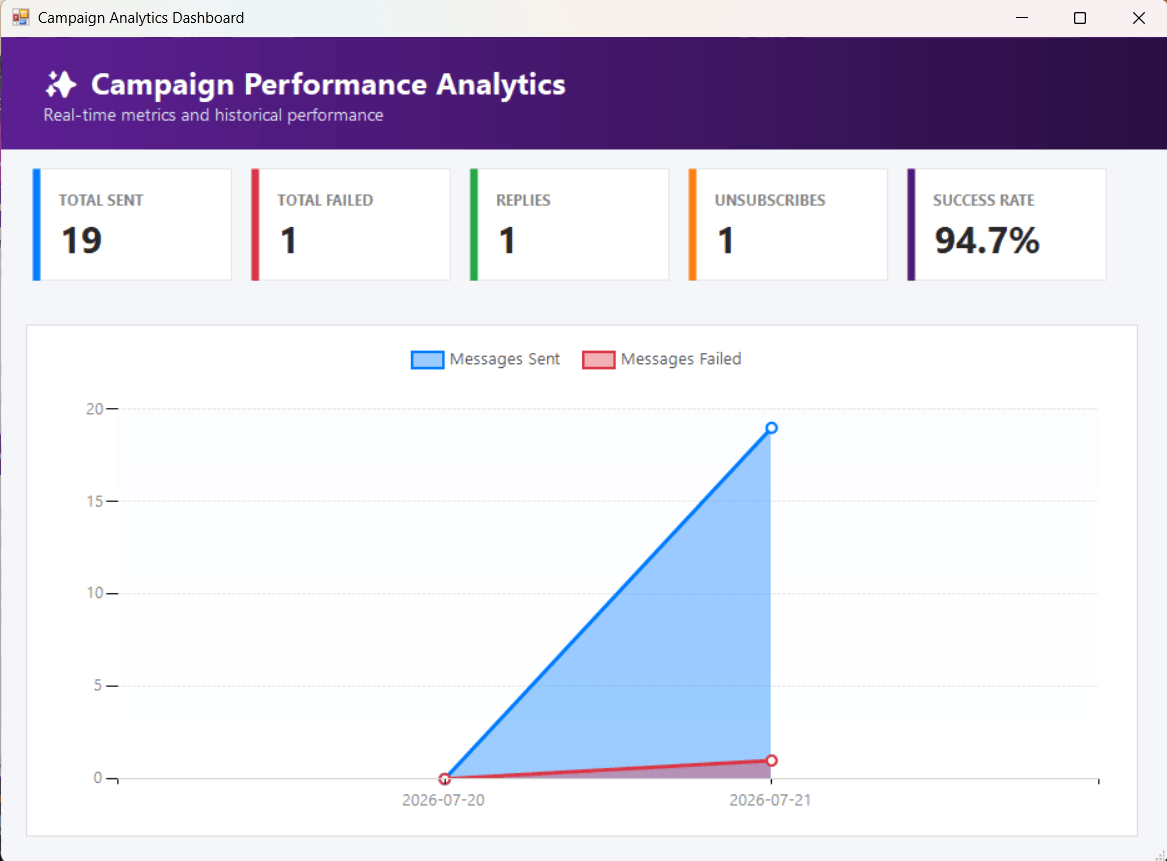Click the Campaign Performance Analytics heading

(328, 84)
